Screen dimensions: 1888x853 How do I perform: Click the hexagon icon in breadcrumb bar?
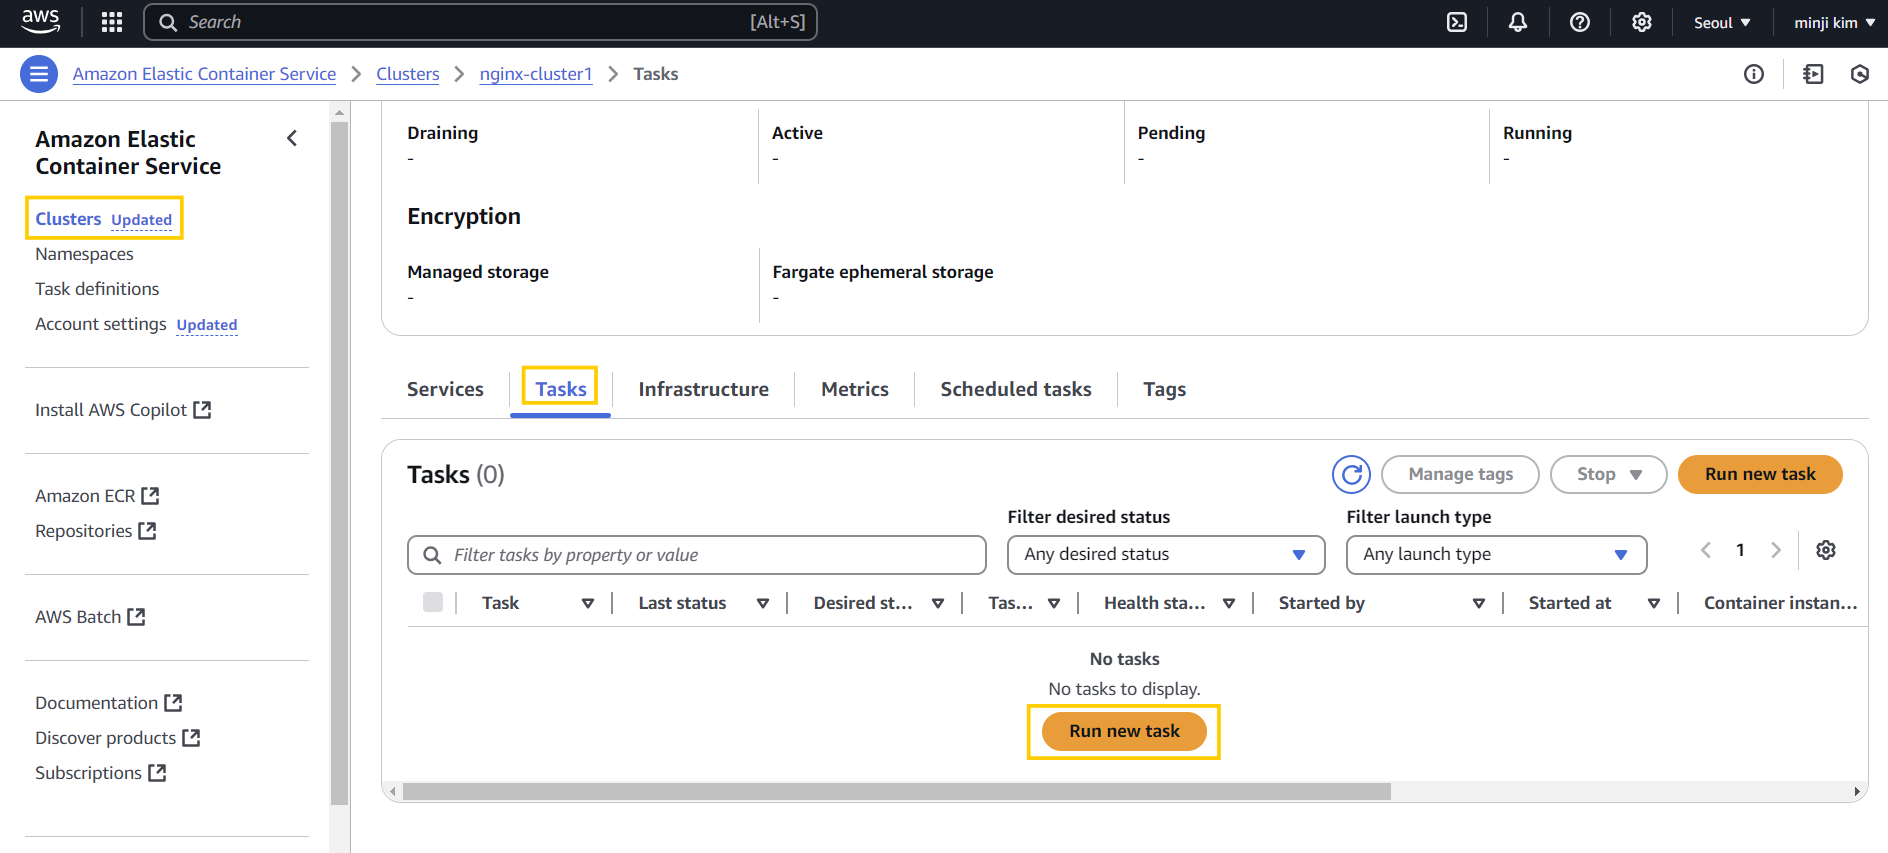[1860, 74]
